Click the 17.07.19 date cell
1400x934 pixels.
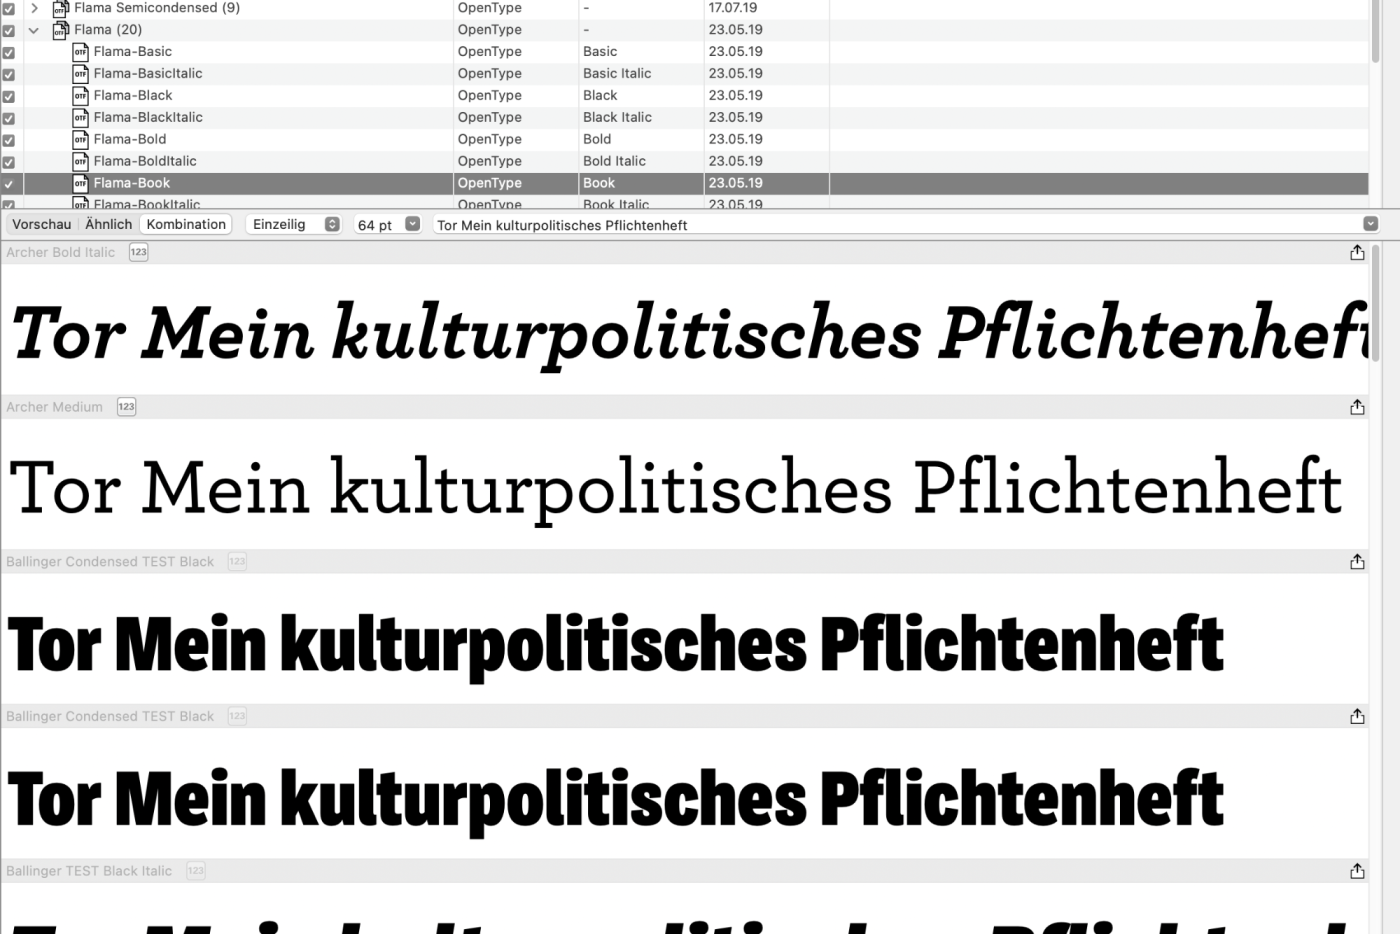733,8
